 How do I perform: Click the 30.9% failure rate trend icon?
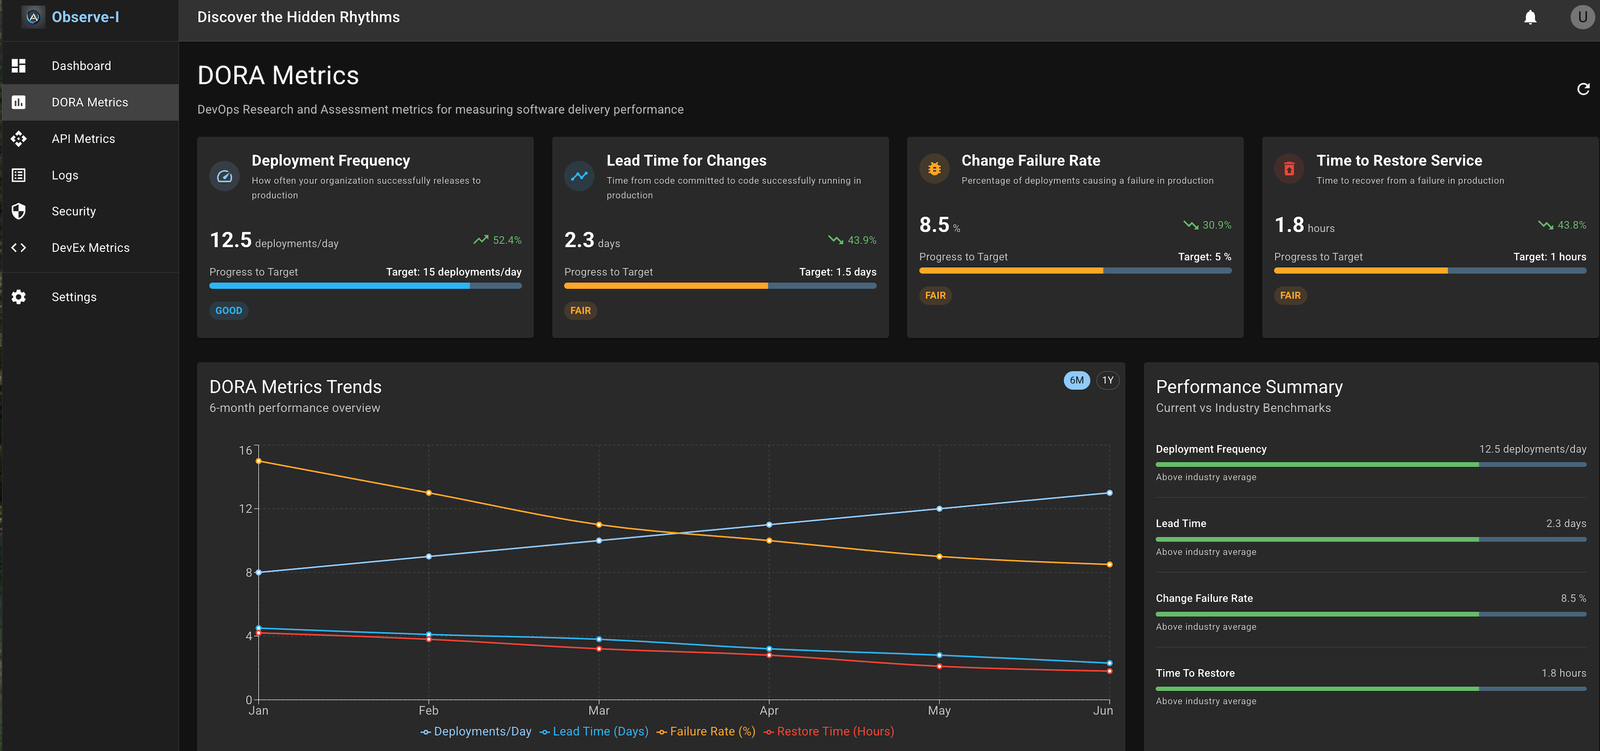(1191, 225)
